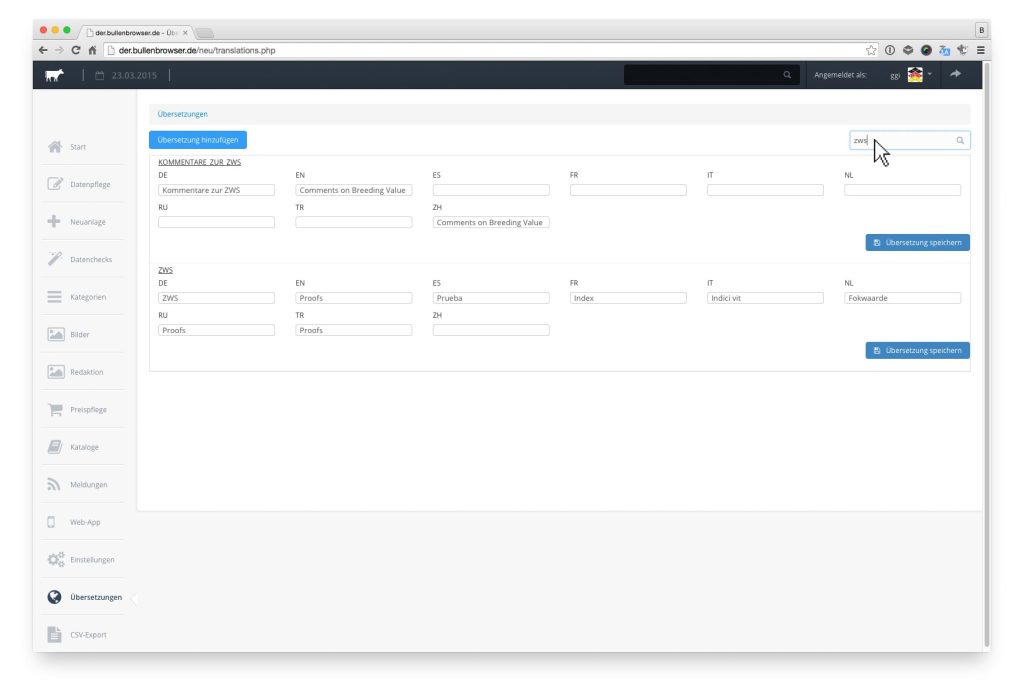
Task: Click the ES field containing Prueba
Action: (x=490, y=298)
